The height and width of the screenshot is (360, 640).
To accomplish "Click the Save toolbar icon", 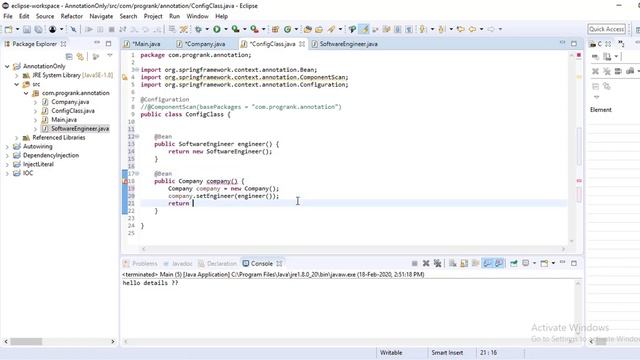I will pyautogui.click(x=27, y=29).
